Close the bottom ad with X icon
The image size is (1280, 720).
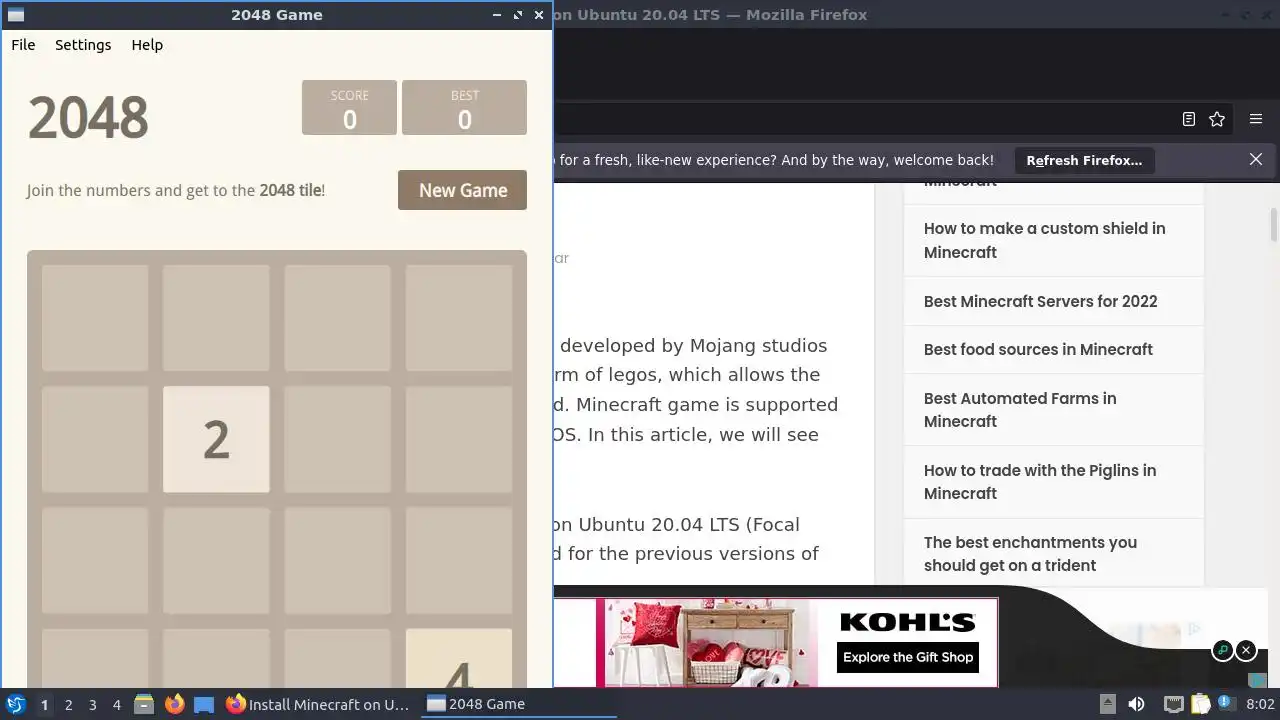[1246, 650]
